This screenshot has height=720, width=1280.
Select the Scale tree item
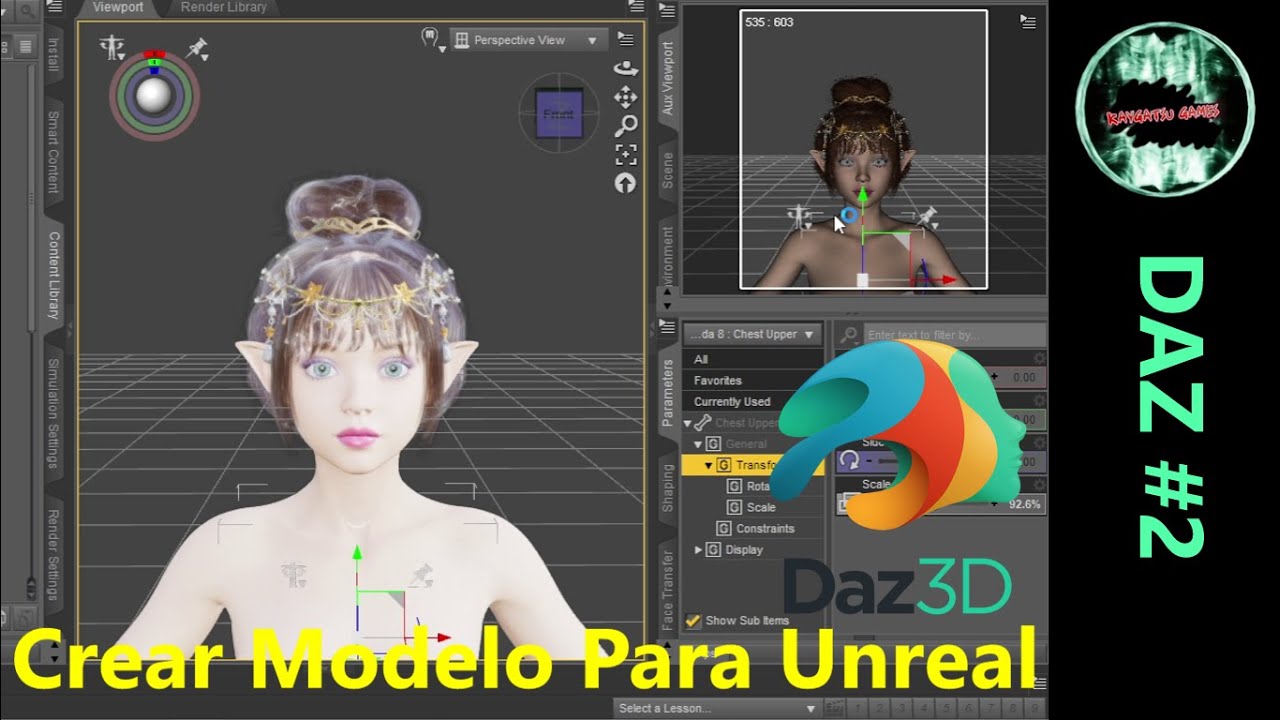(x=761, y=507)
